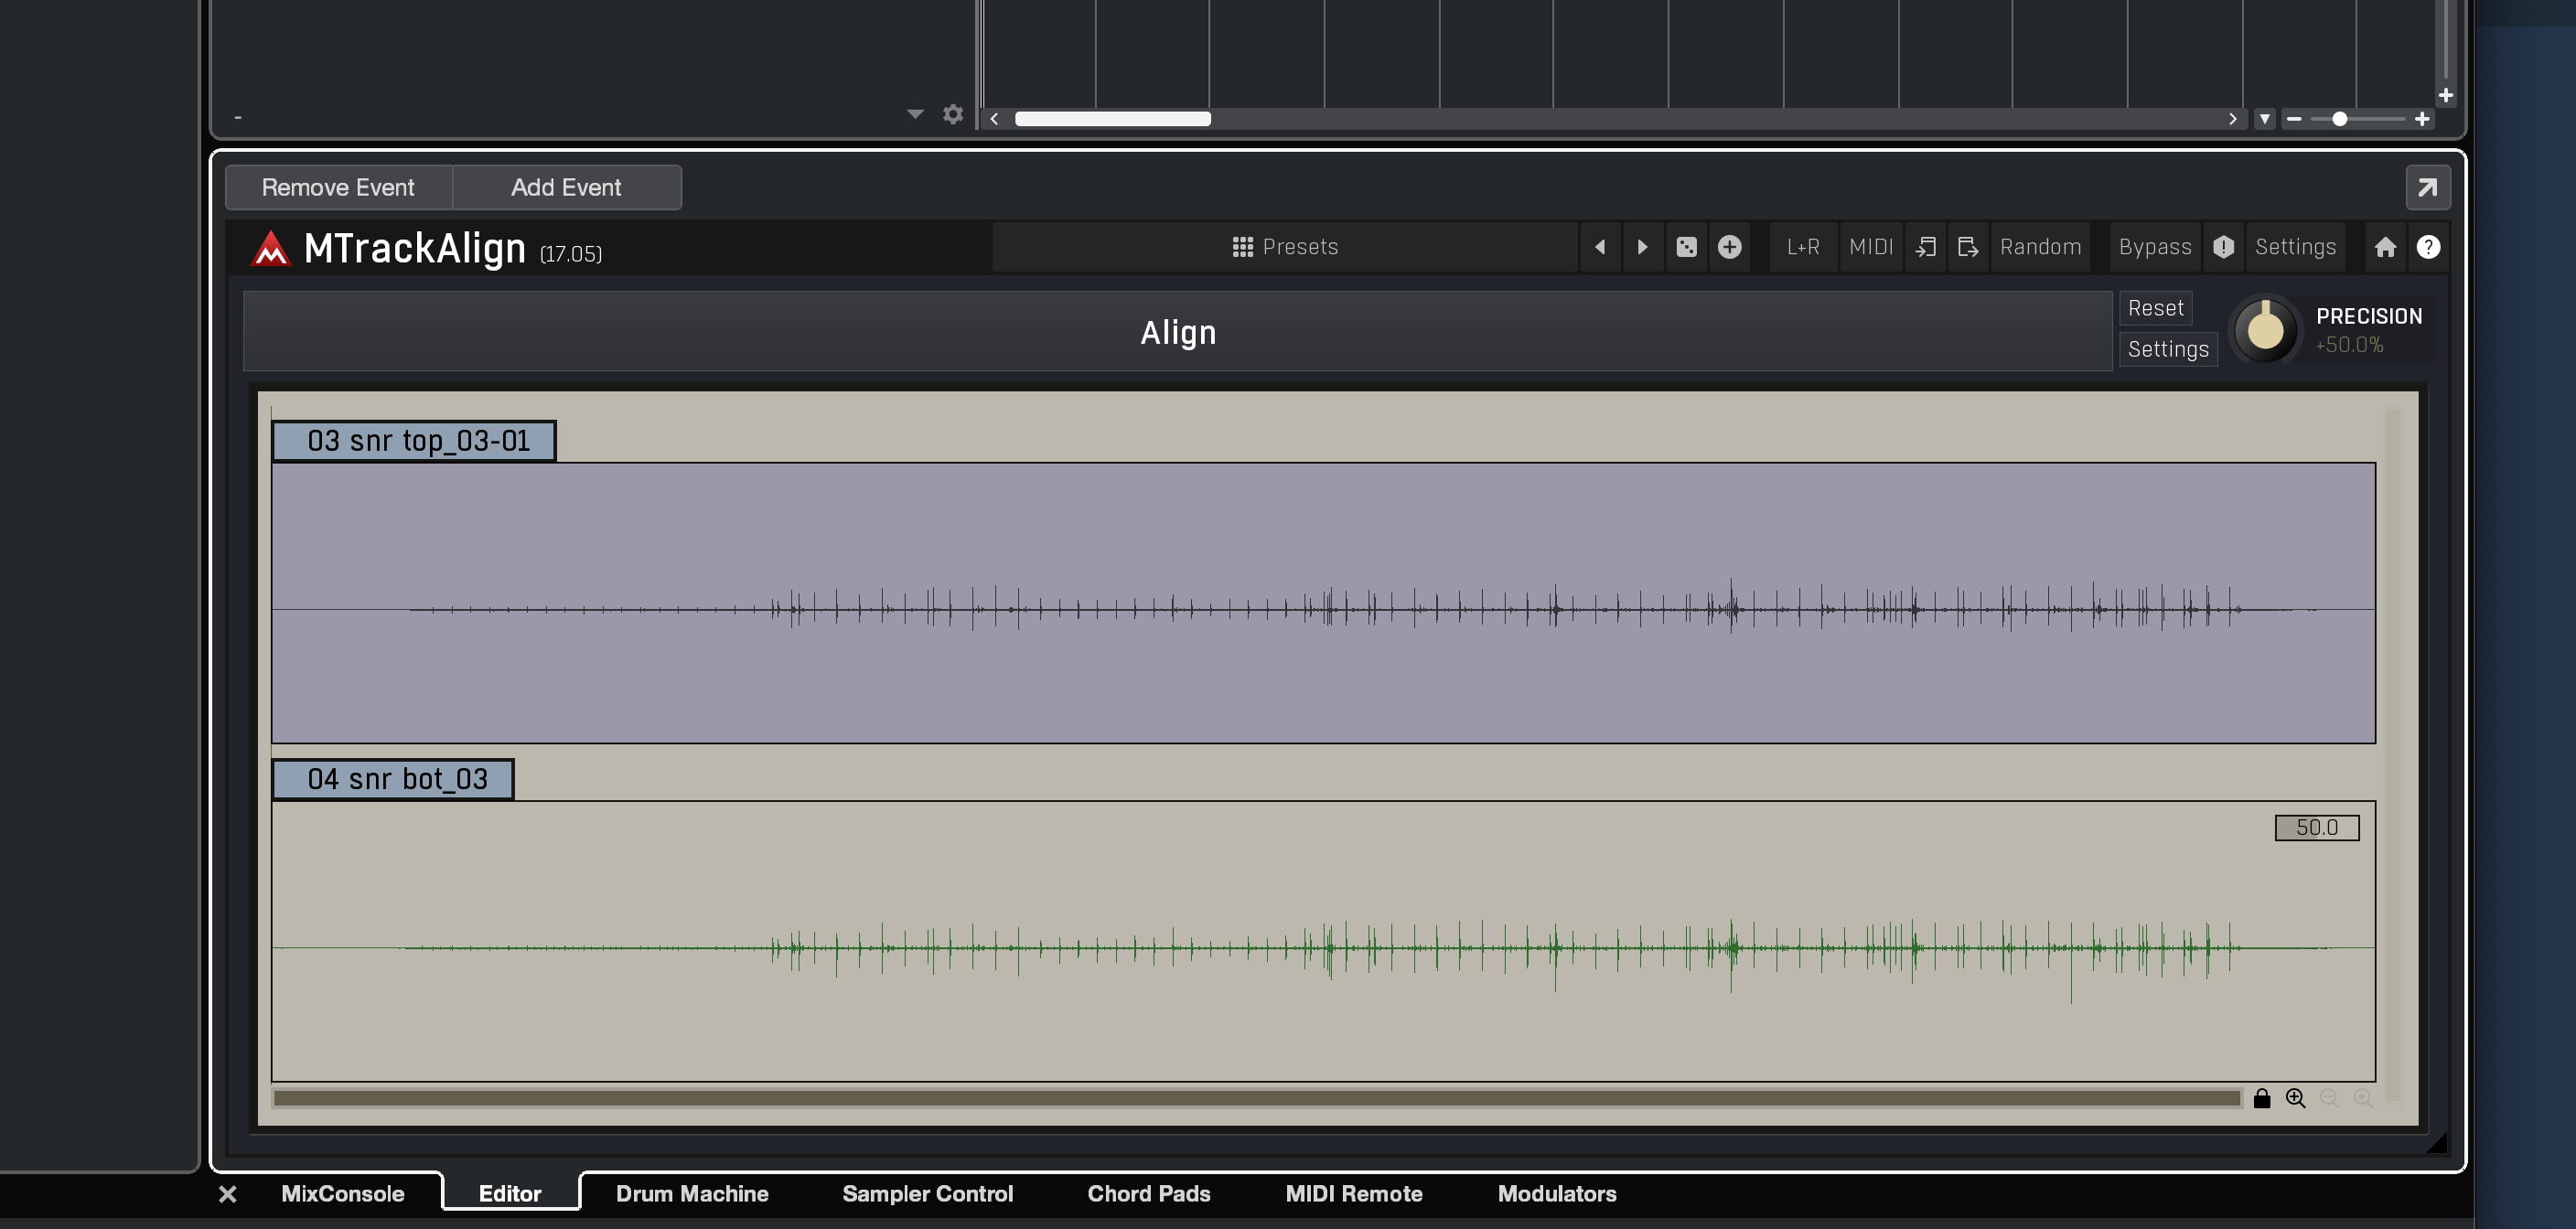Click the +50.0% precision value
The image size is (2576, 1229).
[x=2349, y=345]
